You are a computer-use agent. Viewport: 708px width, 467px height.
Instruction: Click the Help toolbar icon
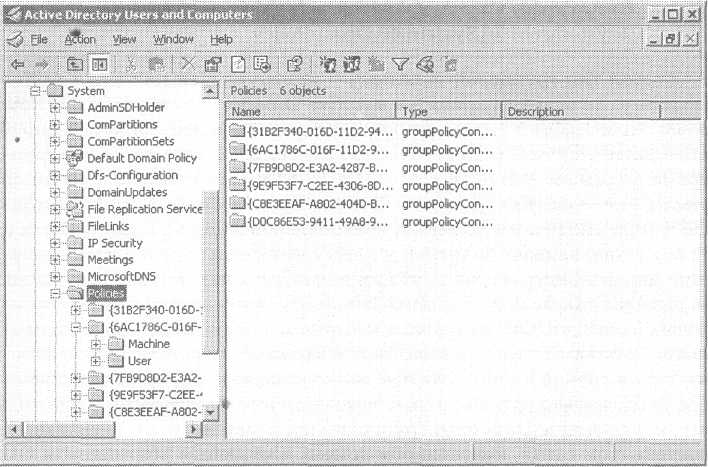pos(294,65)
